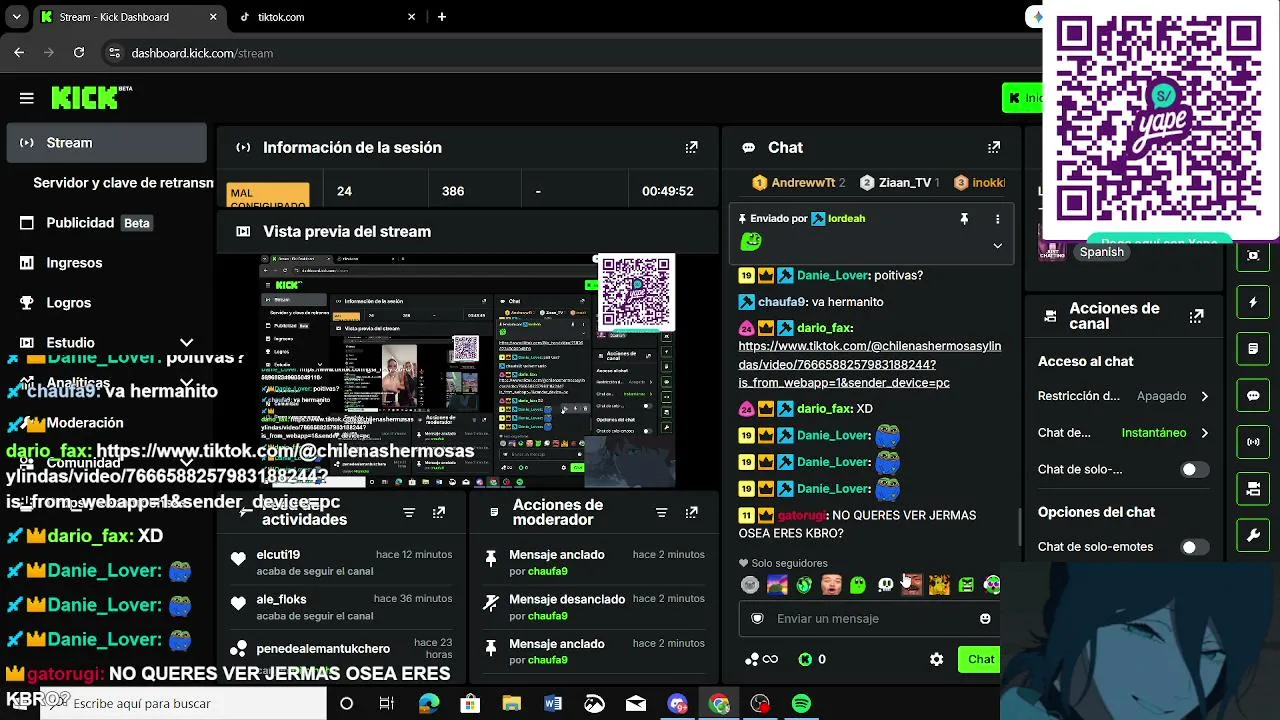The image size is (1280, 720).
Task: Reload the browser page
Action: pyautogui.click(x=80, y=53)
